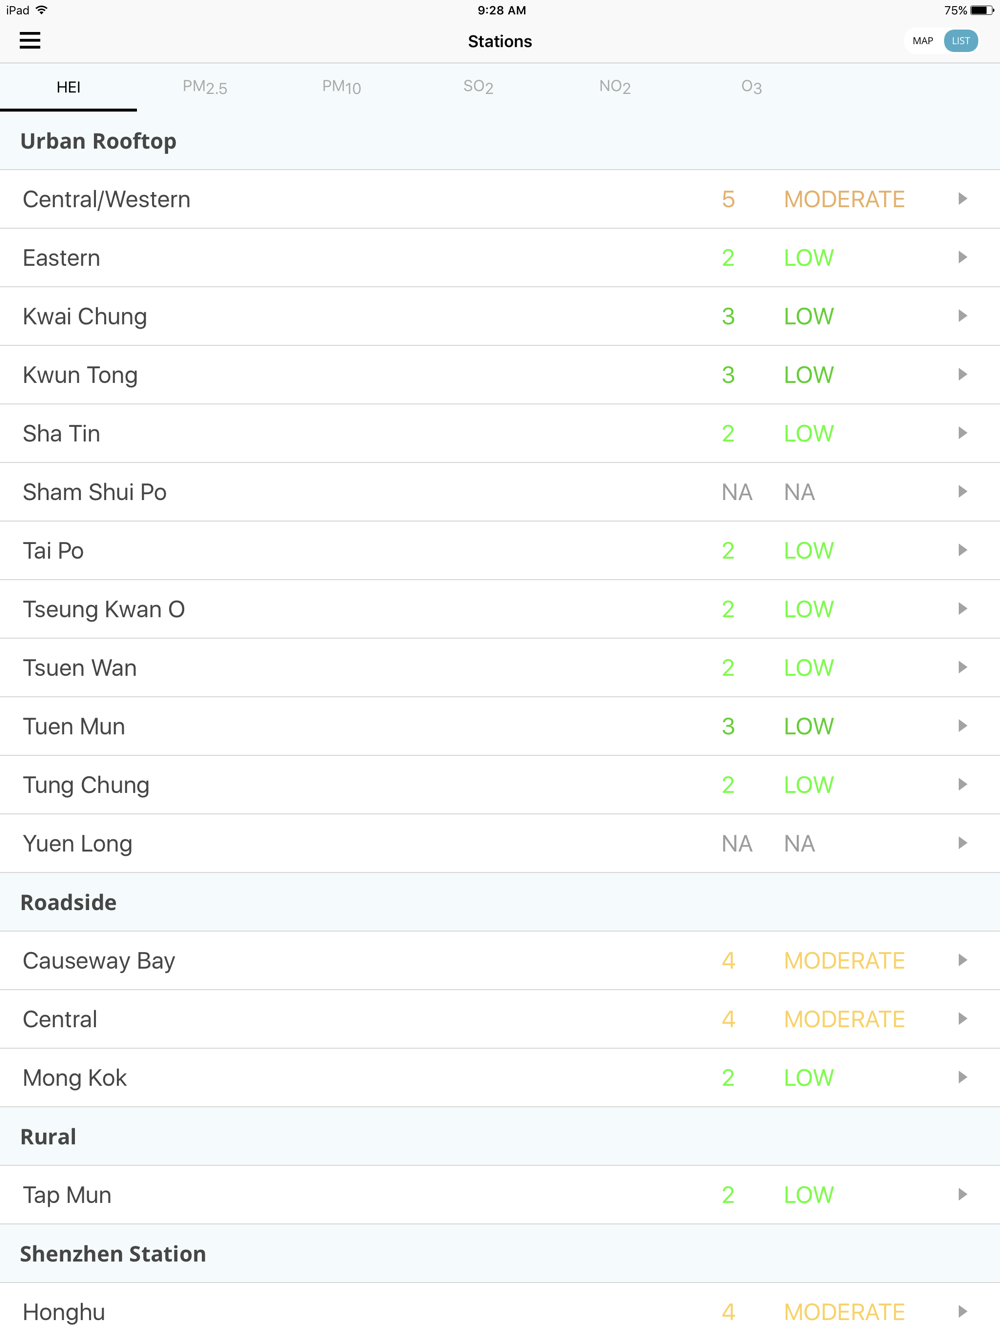Tap arrow icon for Tap Mun
1000x1334 pixels.
[962, 1194]
